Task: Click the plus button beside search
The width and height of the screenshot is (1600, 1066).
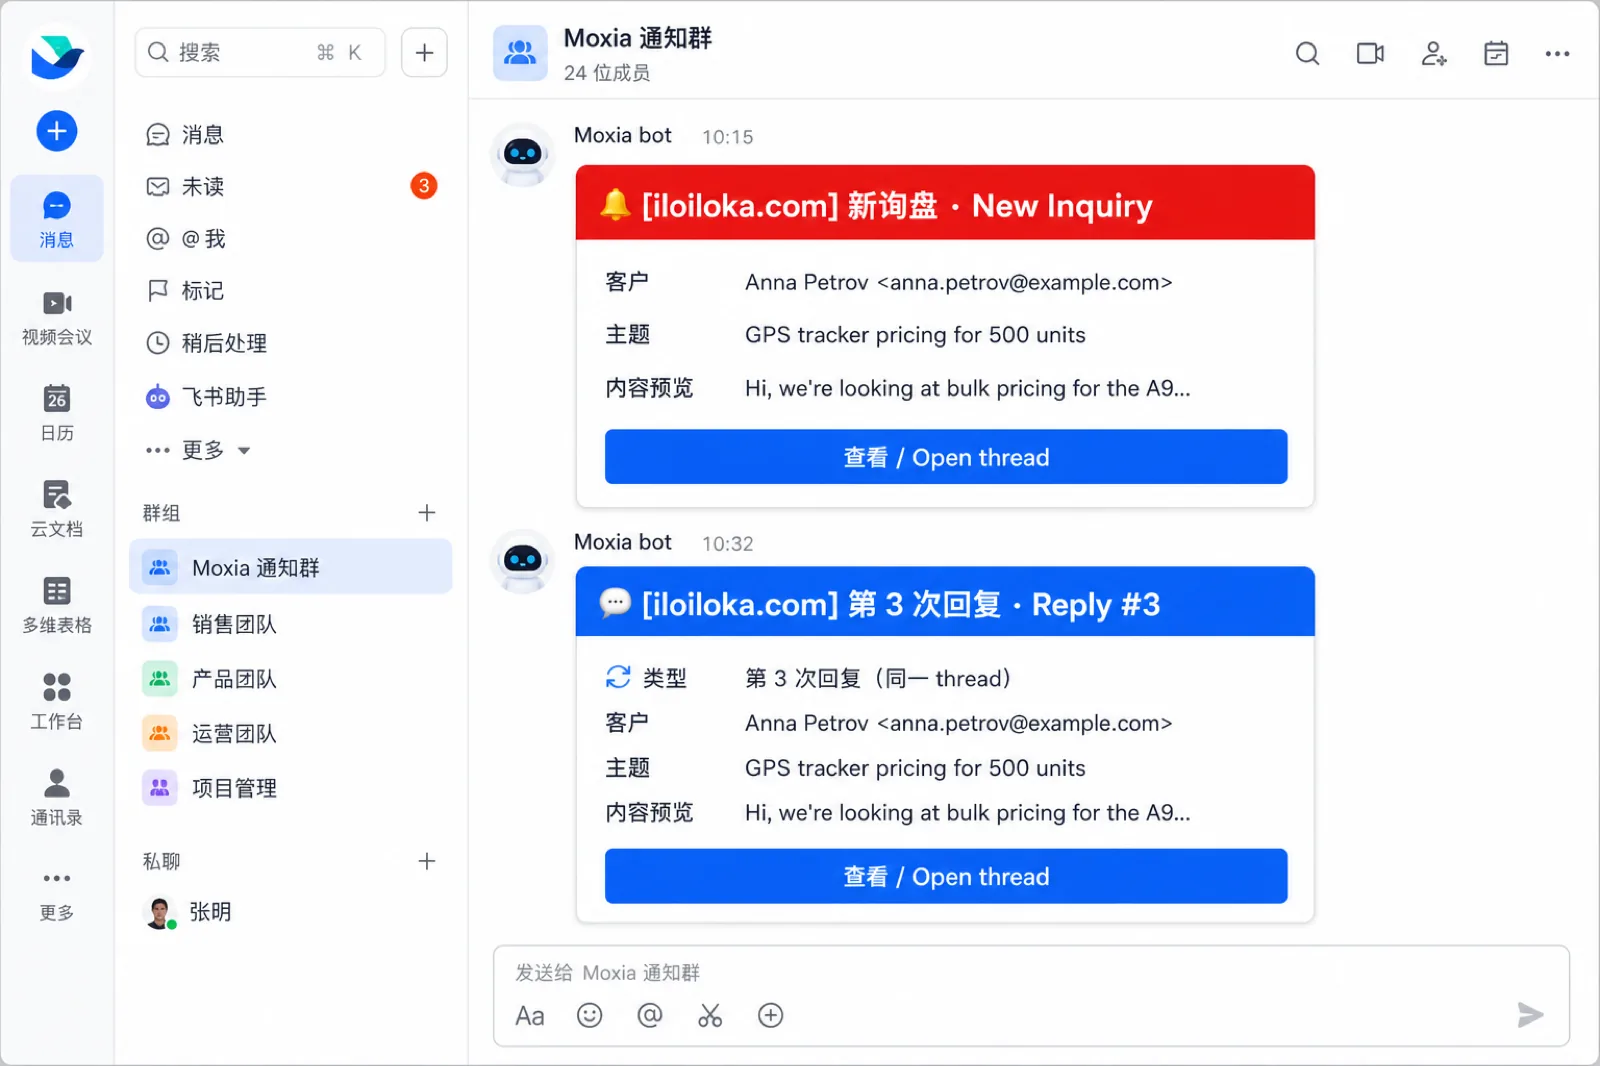Action: point(424,52)
